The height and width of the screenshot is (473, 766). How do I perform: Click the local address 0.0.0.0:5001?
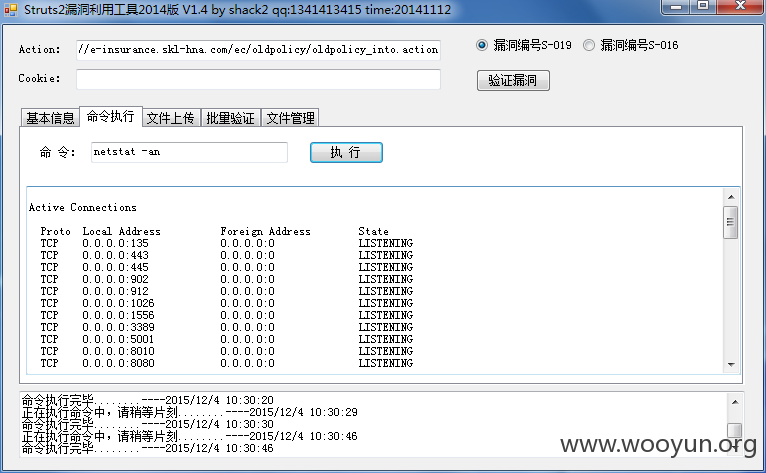pyautogui.click(x=118, y=339)
